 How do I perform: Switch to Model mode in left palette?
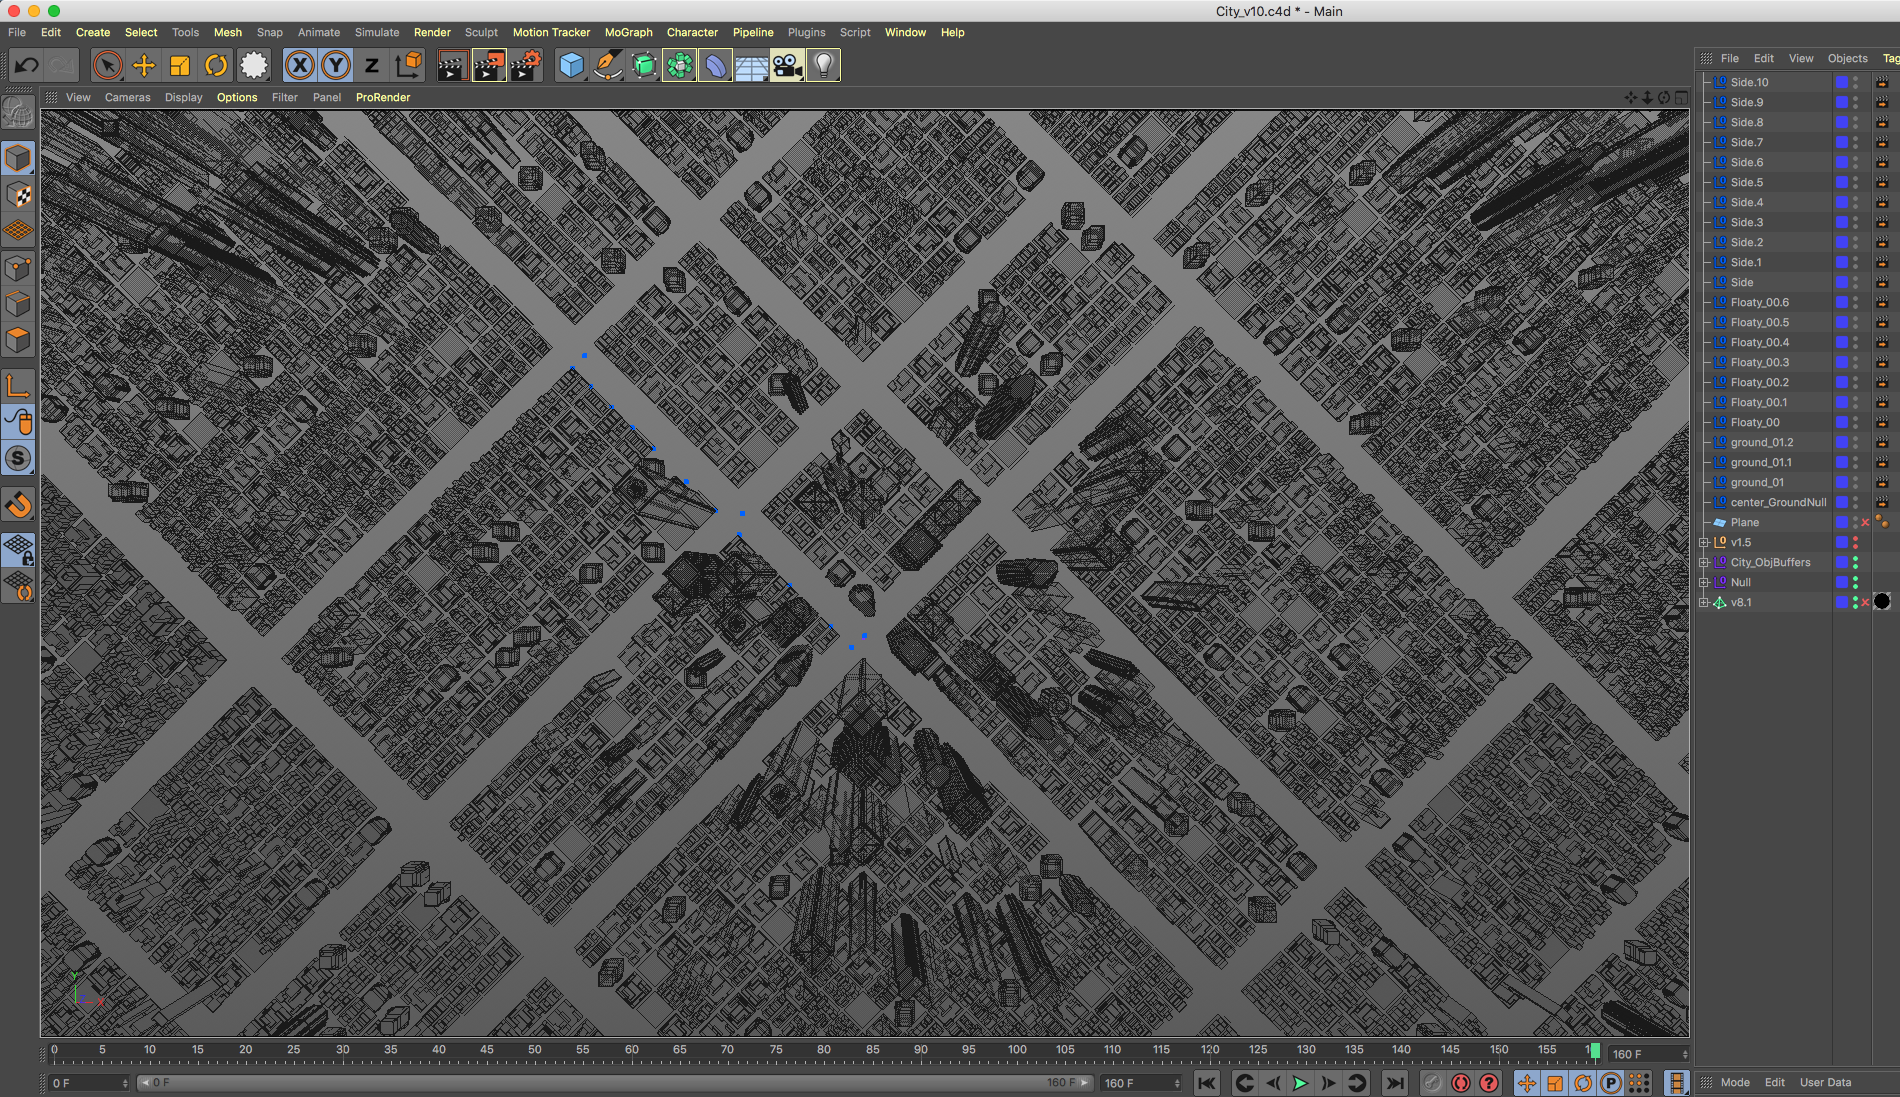pyautogui.click(x=18, y=158)
